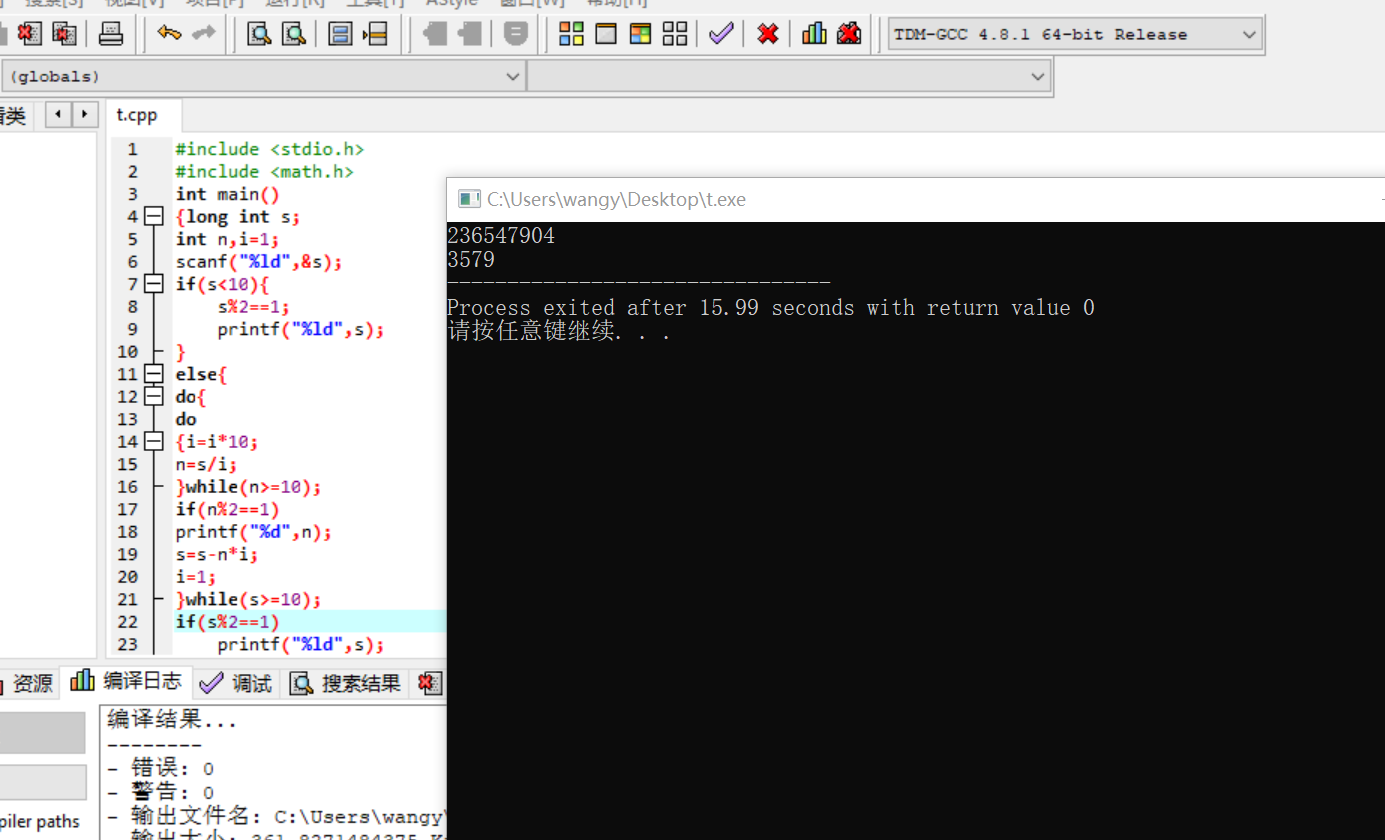
Task: Compile using the four colored squares icon
Action: [571, 34]
